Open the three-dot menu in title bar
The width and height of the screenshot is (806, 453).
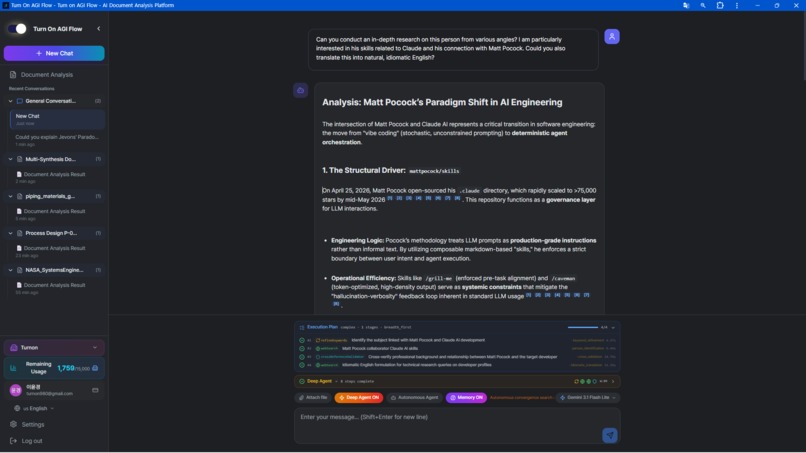click(737, 5)
